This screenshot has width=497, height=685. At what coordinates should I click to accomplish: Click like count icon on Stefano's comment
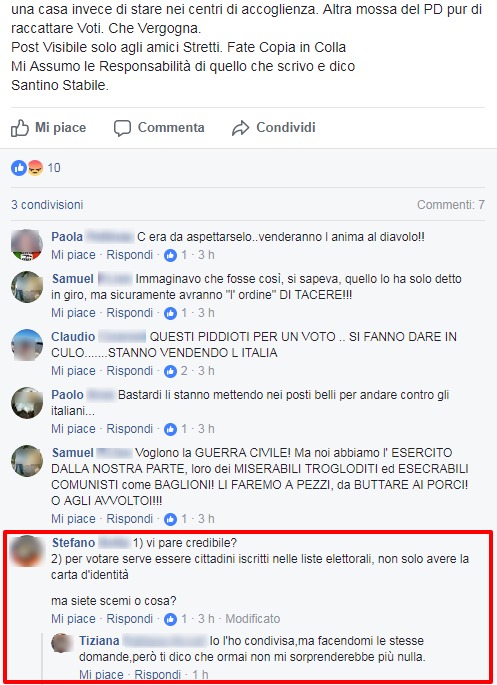[x=170, y=619]
